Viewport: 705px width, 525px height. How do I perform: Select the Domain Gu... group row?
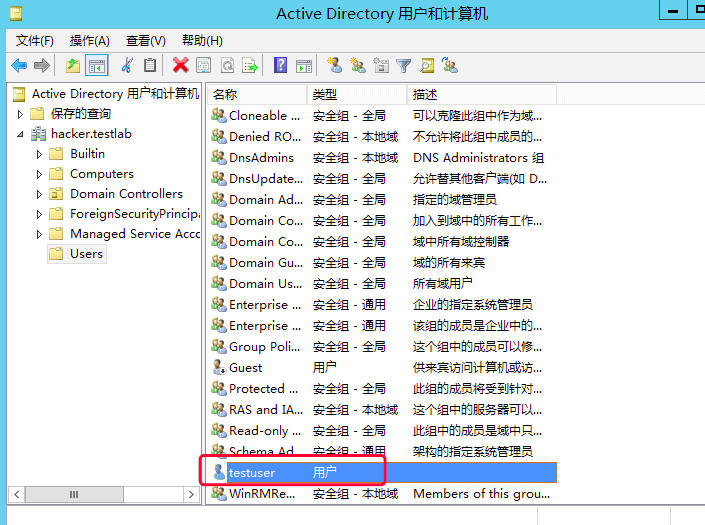pyautogui.click(x=384, y=262)
